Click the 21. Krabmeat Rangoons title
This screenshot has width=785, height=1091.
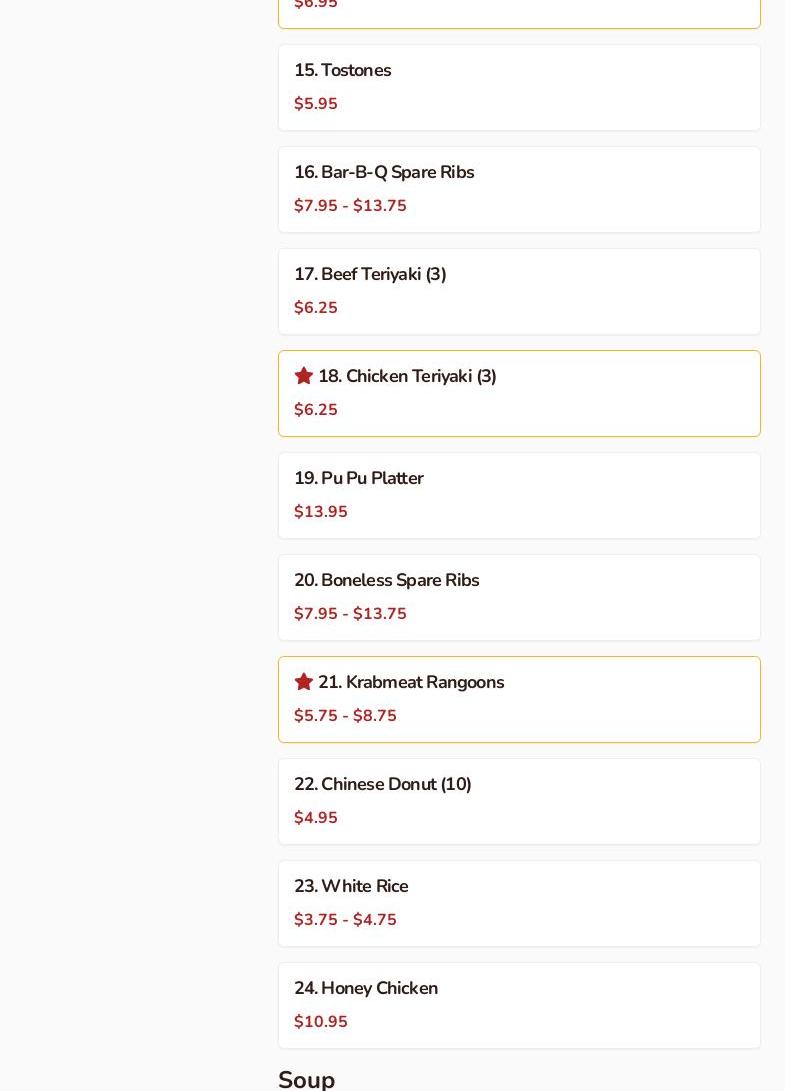(x=411, y=683)
